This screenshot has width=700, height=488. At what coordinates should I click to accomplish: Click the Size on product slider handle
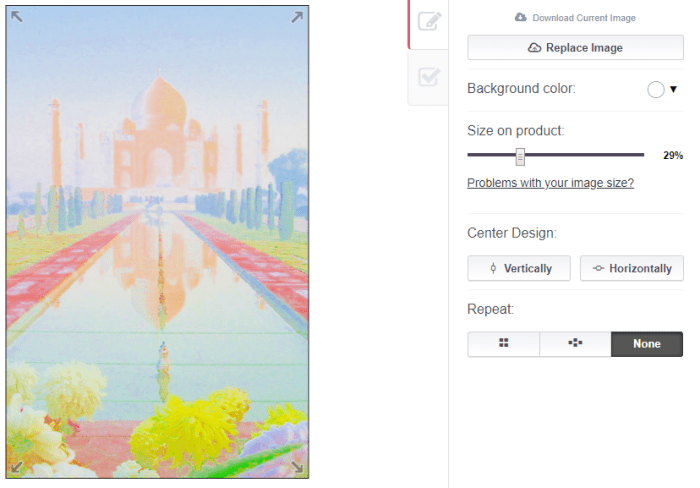tap(520, 156)
